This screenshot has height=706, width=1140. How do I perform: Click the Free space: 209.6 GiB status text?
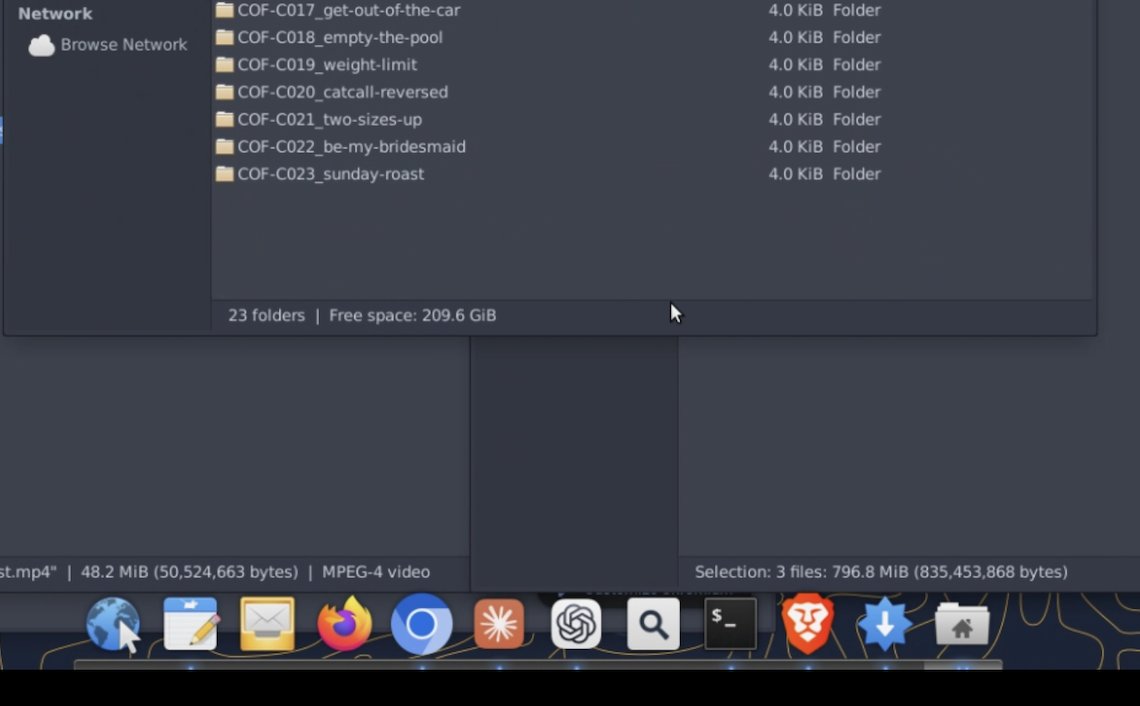tap(412, 316)
